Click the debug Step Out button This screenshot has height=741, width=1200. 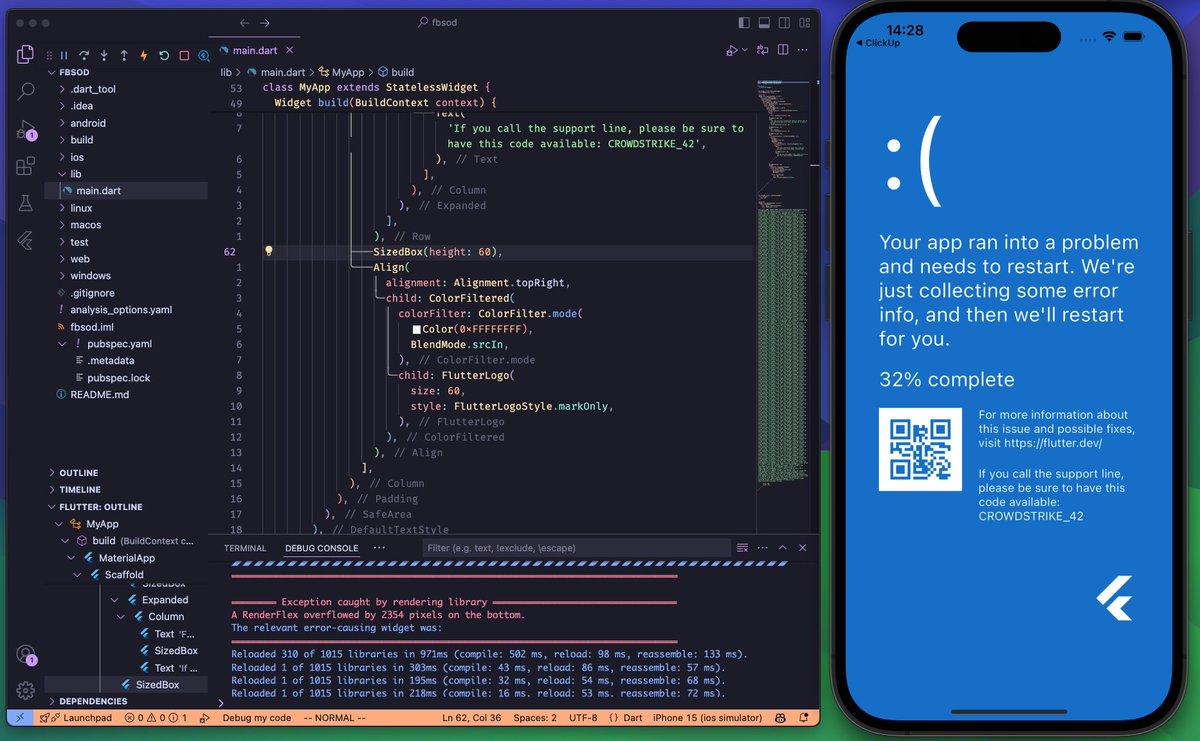click(124, 56)
